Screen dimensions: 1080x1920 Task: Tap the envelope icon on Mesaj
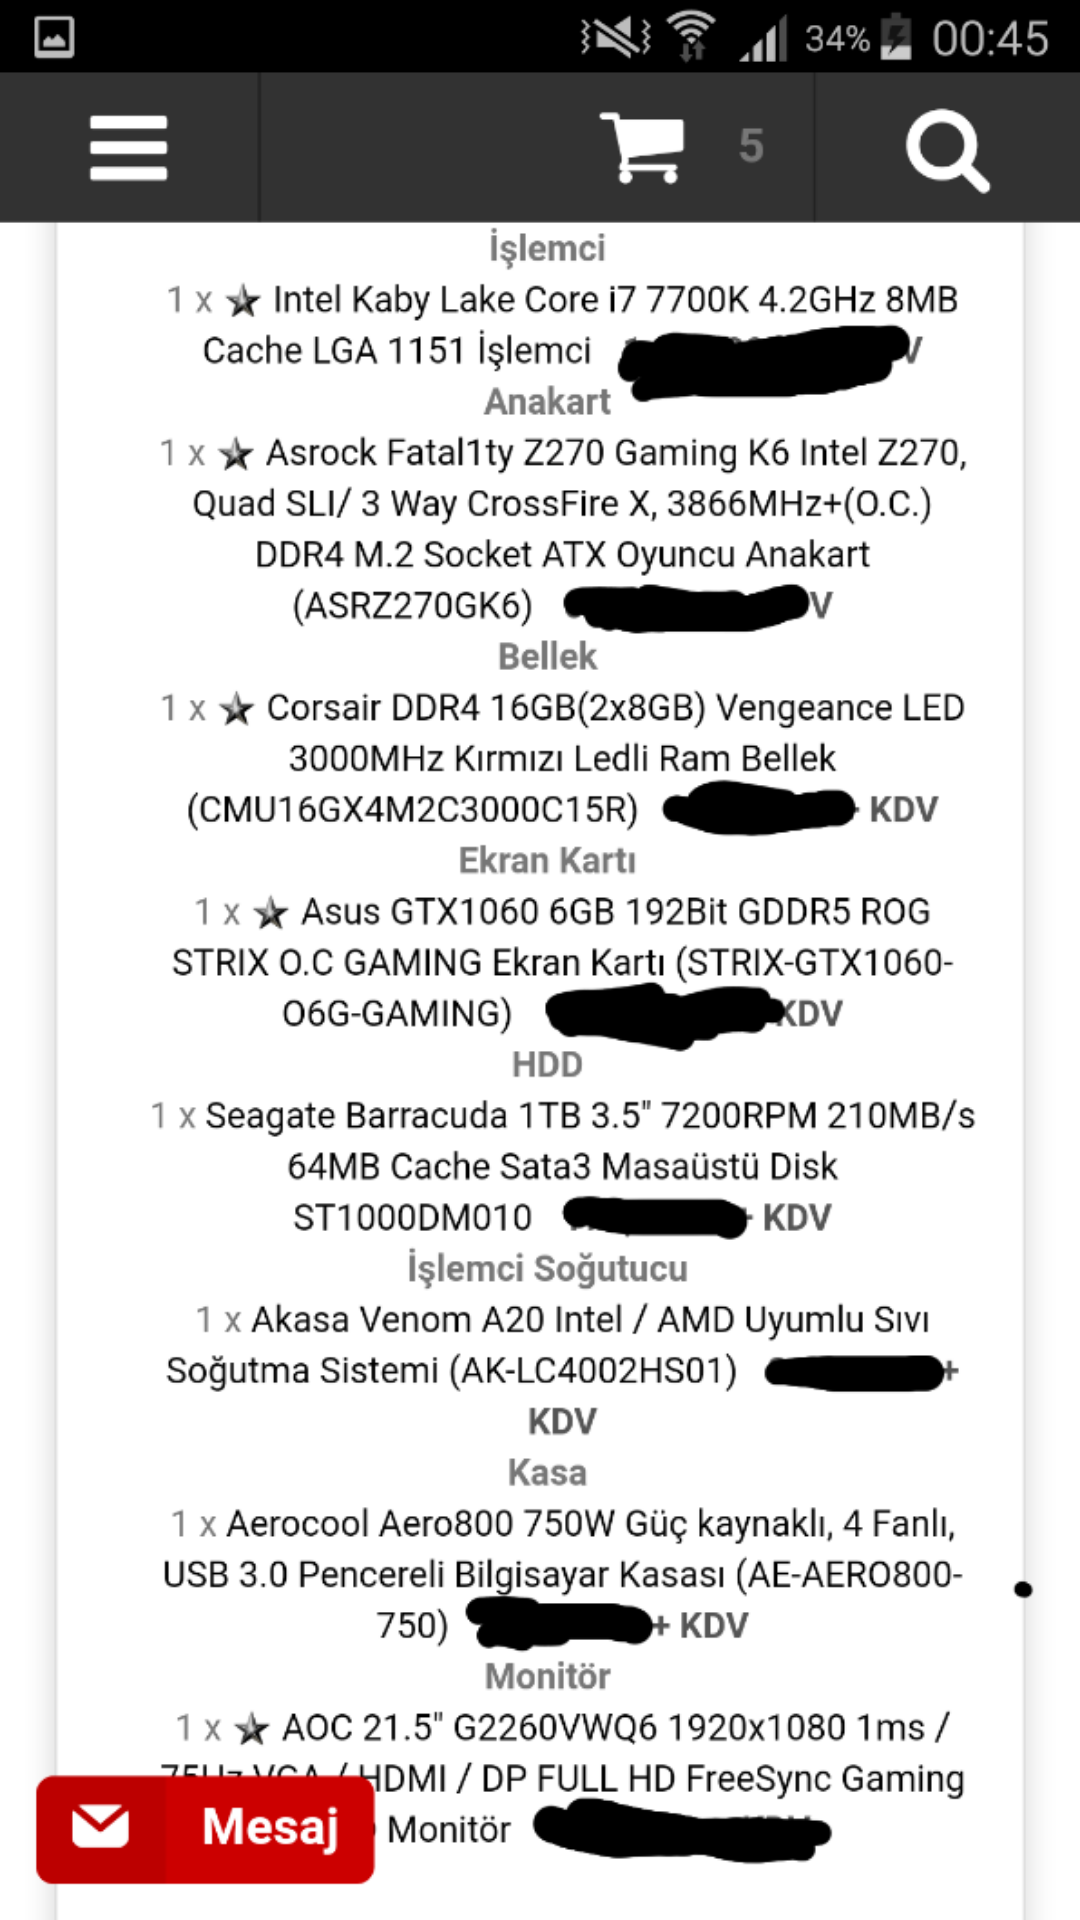pyautogui.click(x=100, y=1828)
